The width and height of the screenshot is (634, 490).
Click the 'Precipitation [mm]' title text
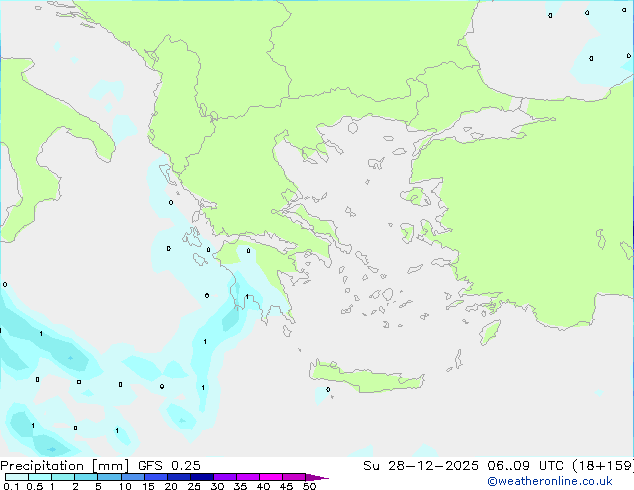click(x=65, y=466)
